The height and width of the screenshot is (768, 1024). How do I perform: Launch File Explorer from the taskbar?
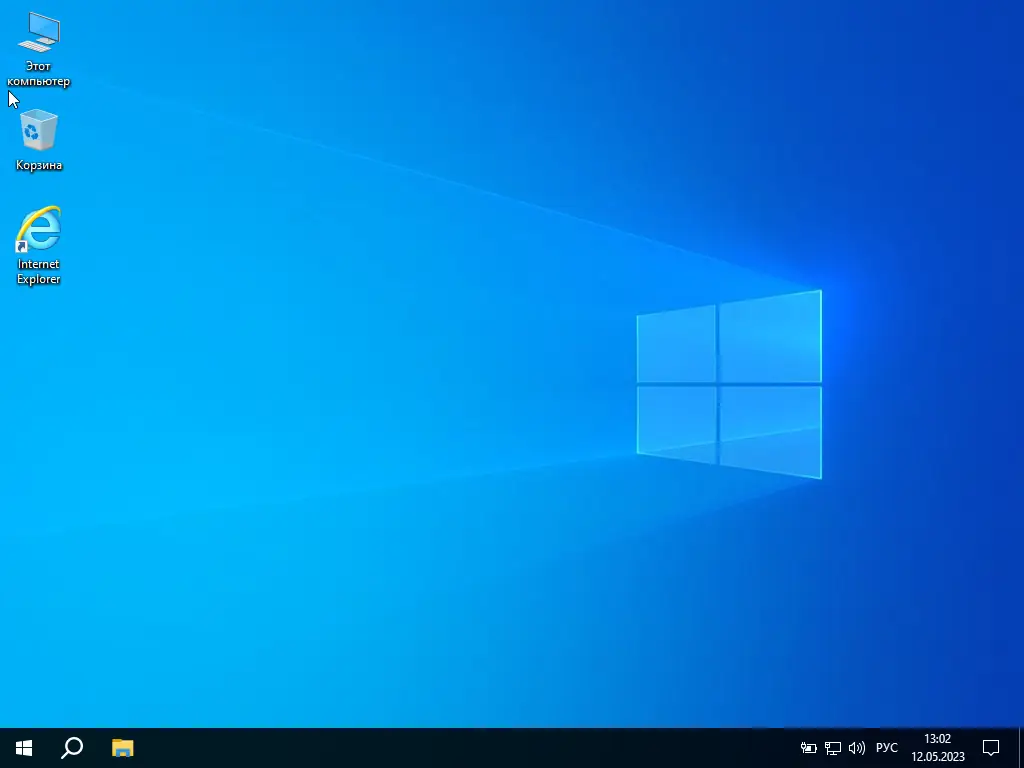pyautogui.click(x=122, y=747)
